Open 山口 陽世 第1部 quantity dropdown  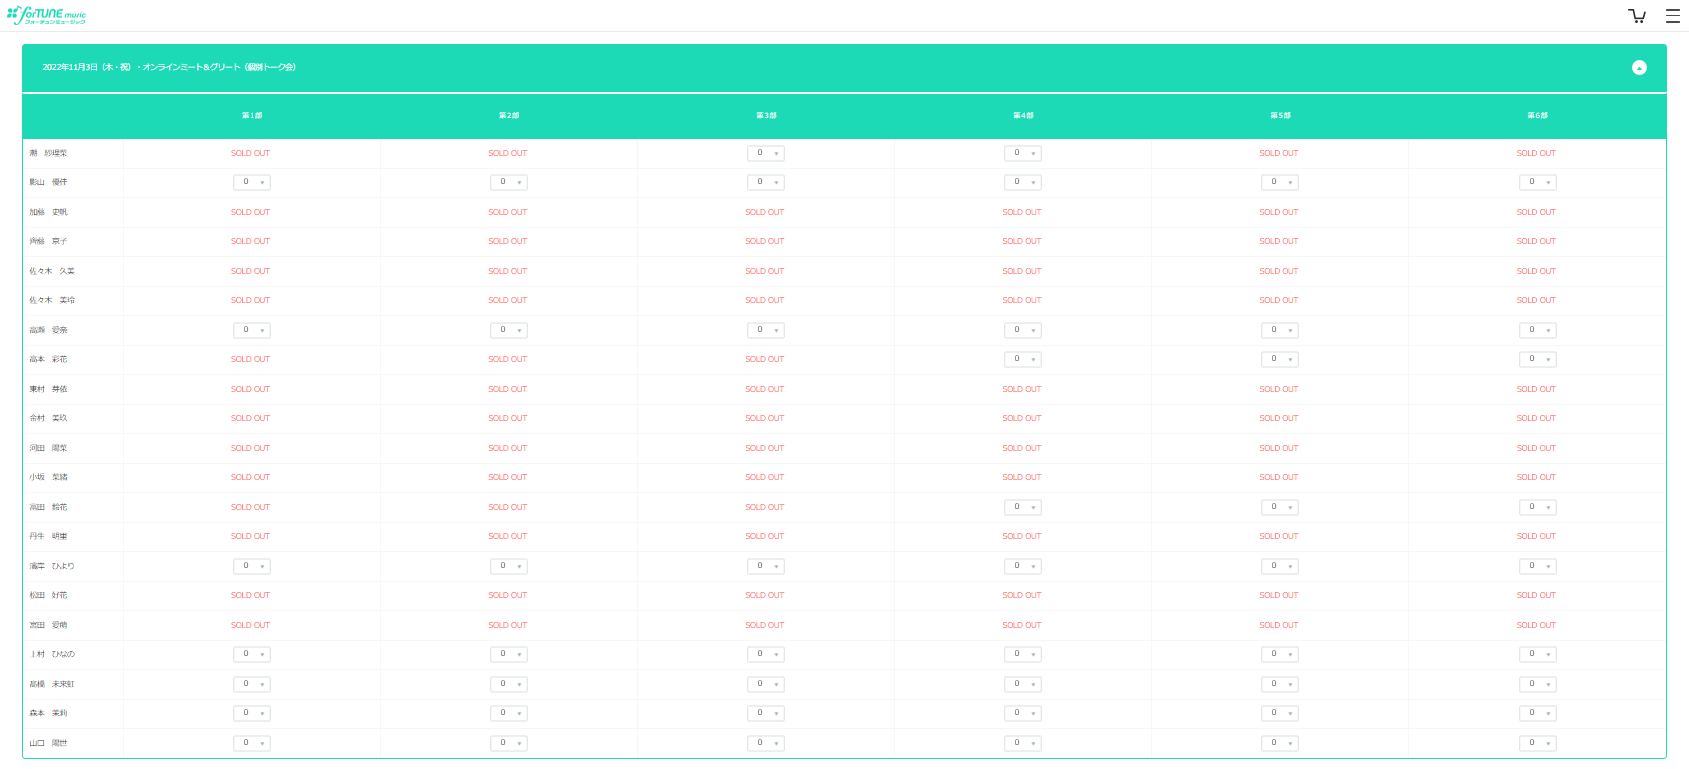[252, 743]
